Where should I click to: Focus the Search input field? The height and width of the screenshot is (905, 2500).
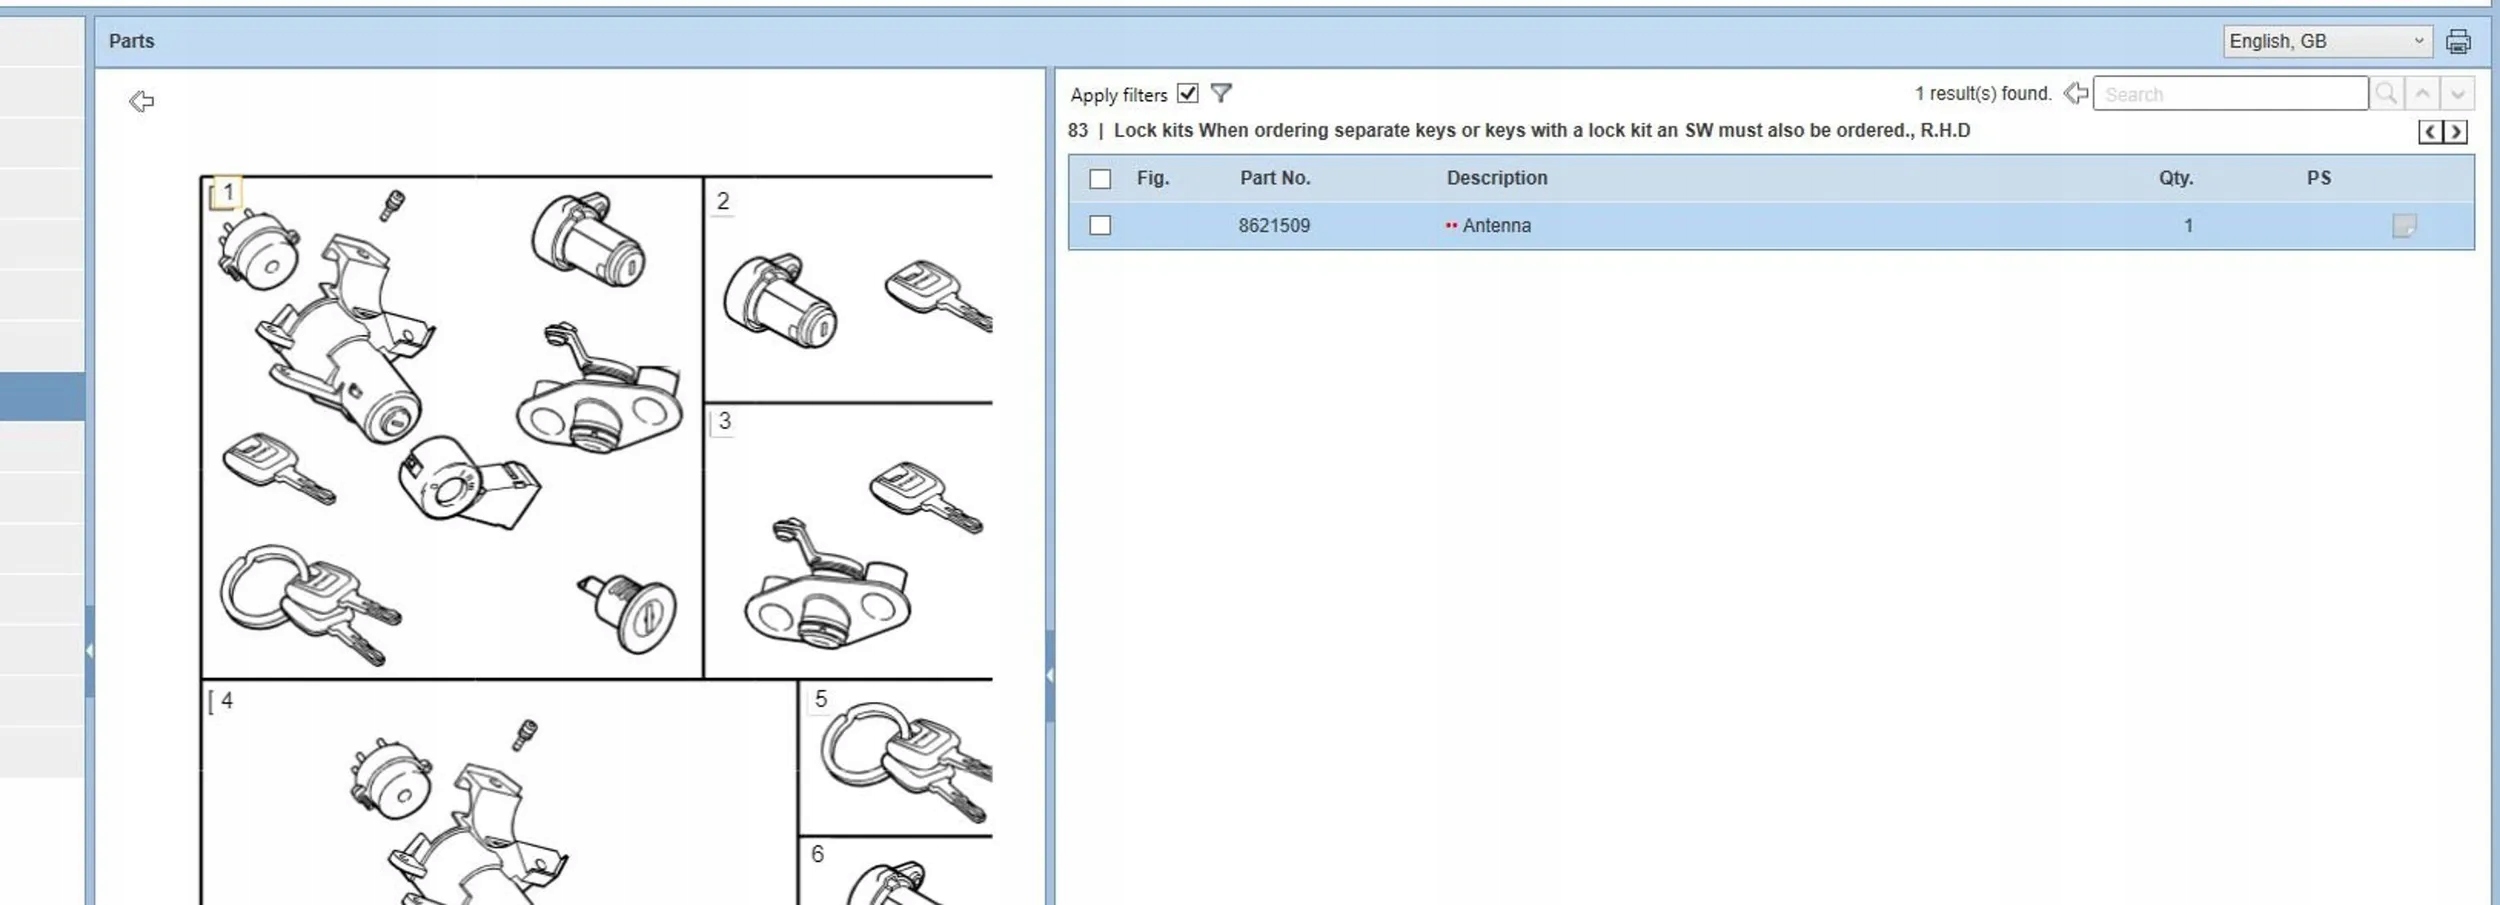(x=2230, y=94)
